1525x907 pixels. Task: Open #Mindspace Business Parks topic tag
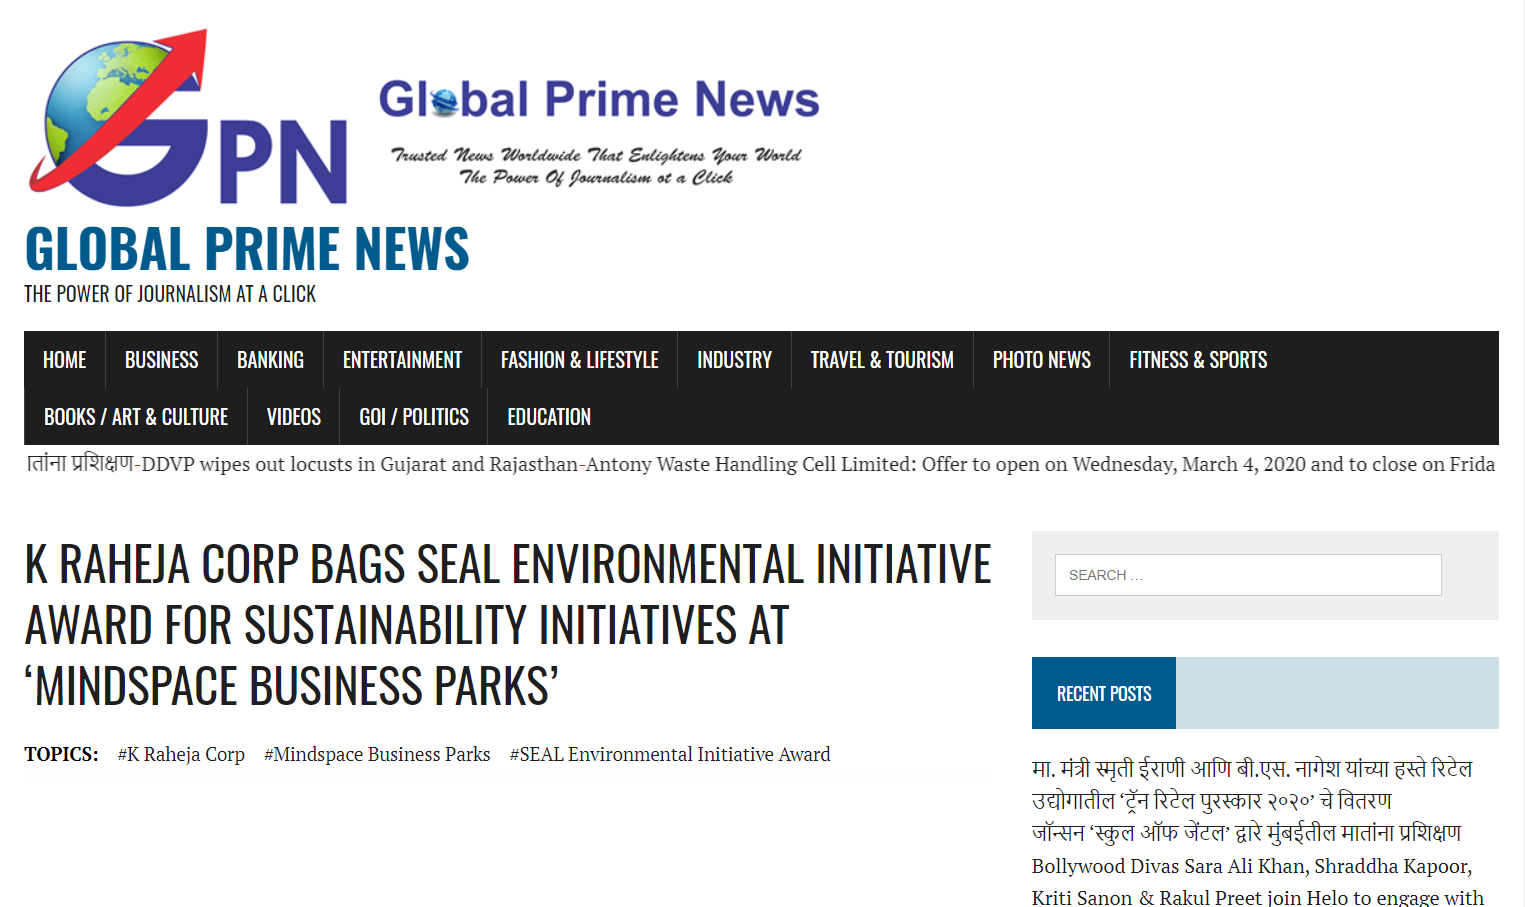click(377, 754)
